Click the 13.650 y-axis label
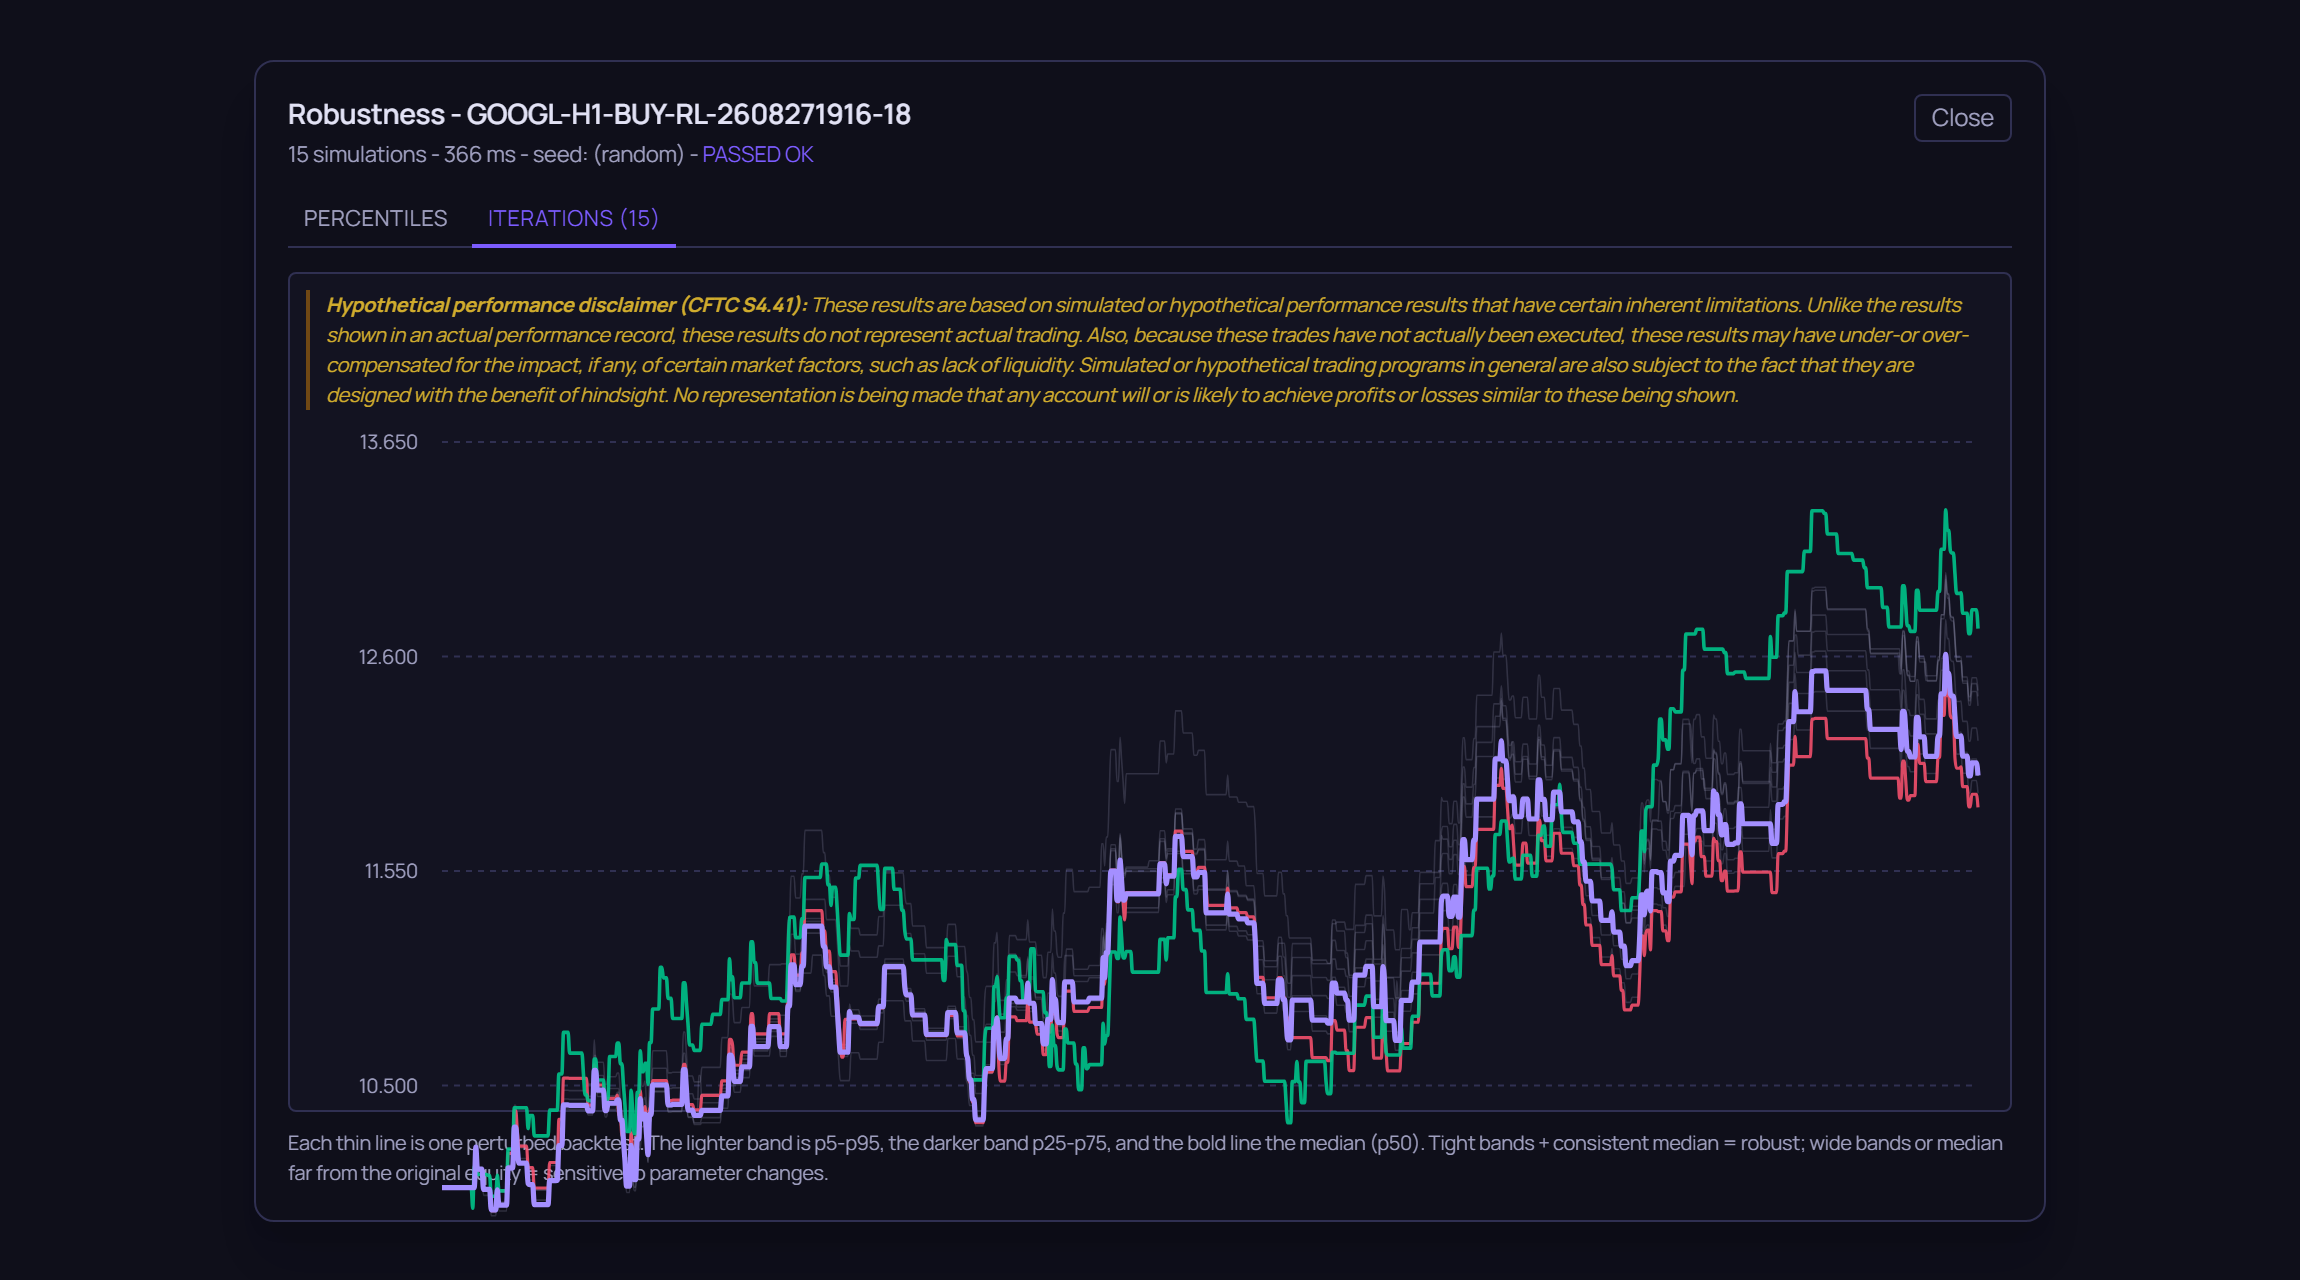2300x1280 pixels. click(388, 442)
